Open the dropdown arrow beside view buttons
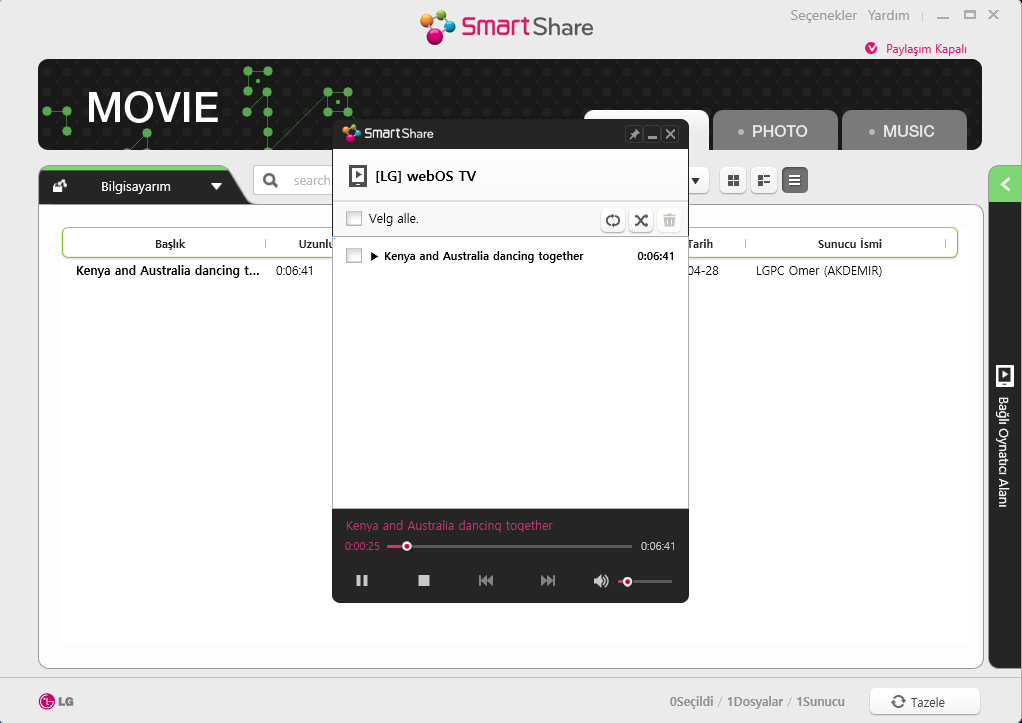1022x723 pixels. (x=697, y=181)
